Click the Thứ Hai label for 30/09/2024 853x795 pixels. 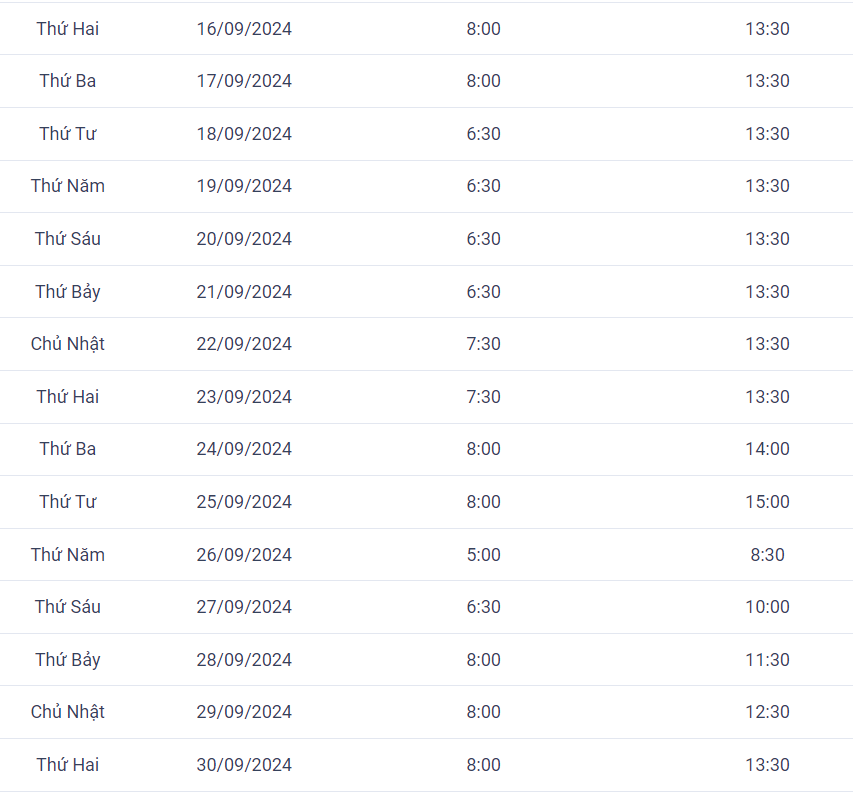click(67, 765)
